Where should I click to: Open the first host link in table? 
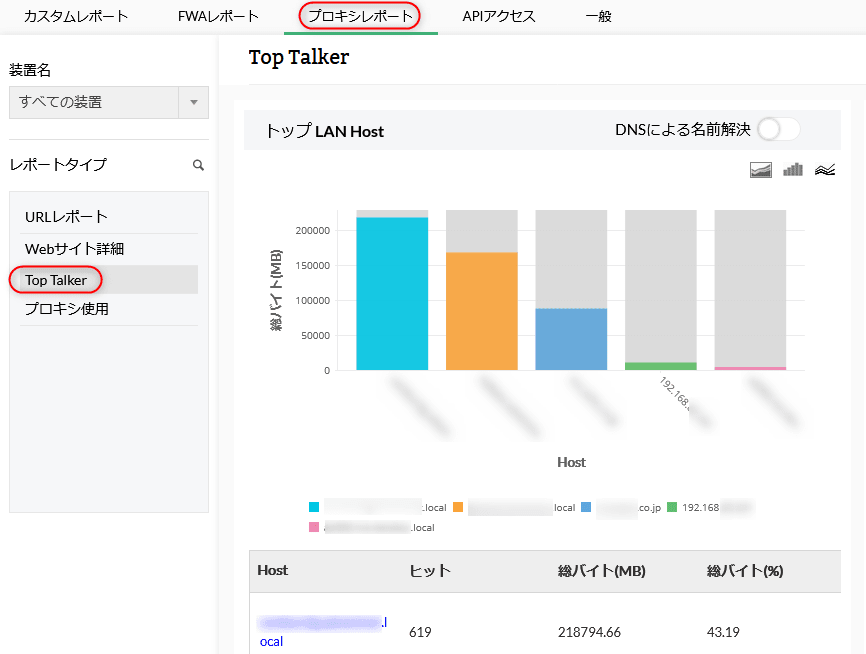pyautogui.click(x=320, y=624)
